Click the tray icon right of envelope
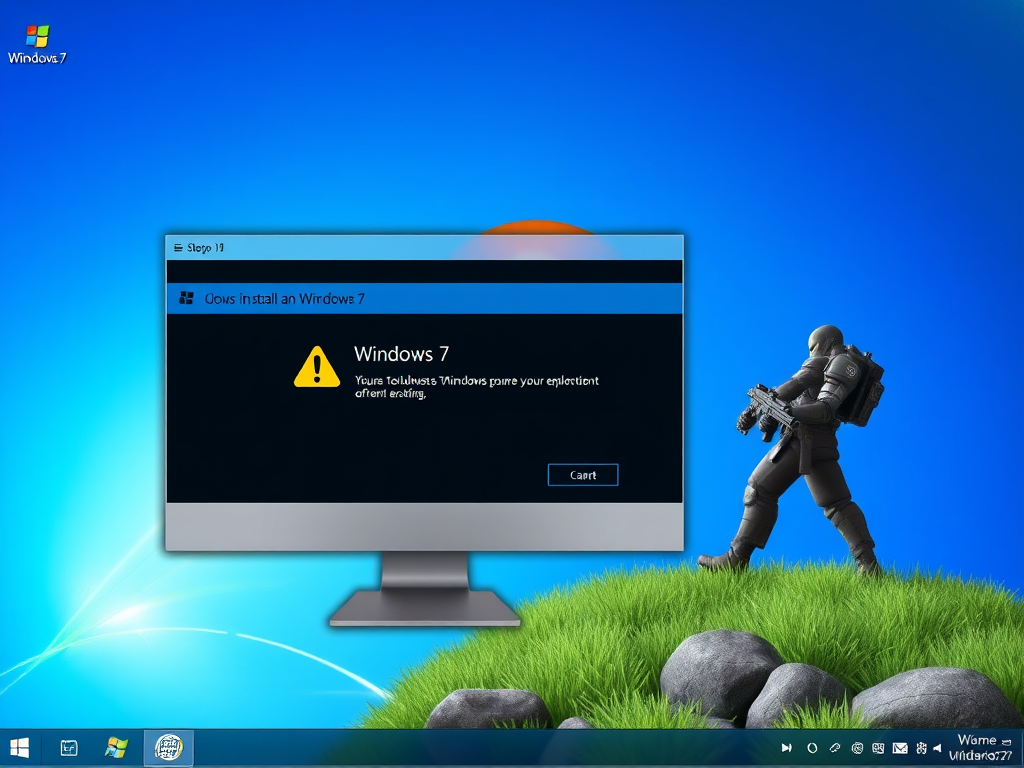This screenshot has width=1024, height=768. click(920, 748)
